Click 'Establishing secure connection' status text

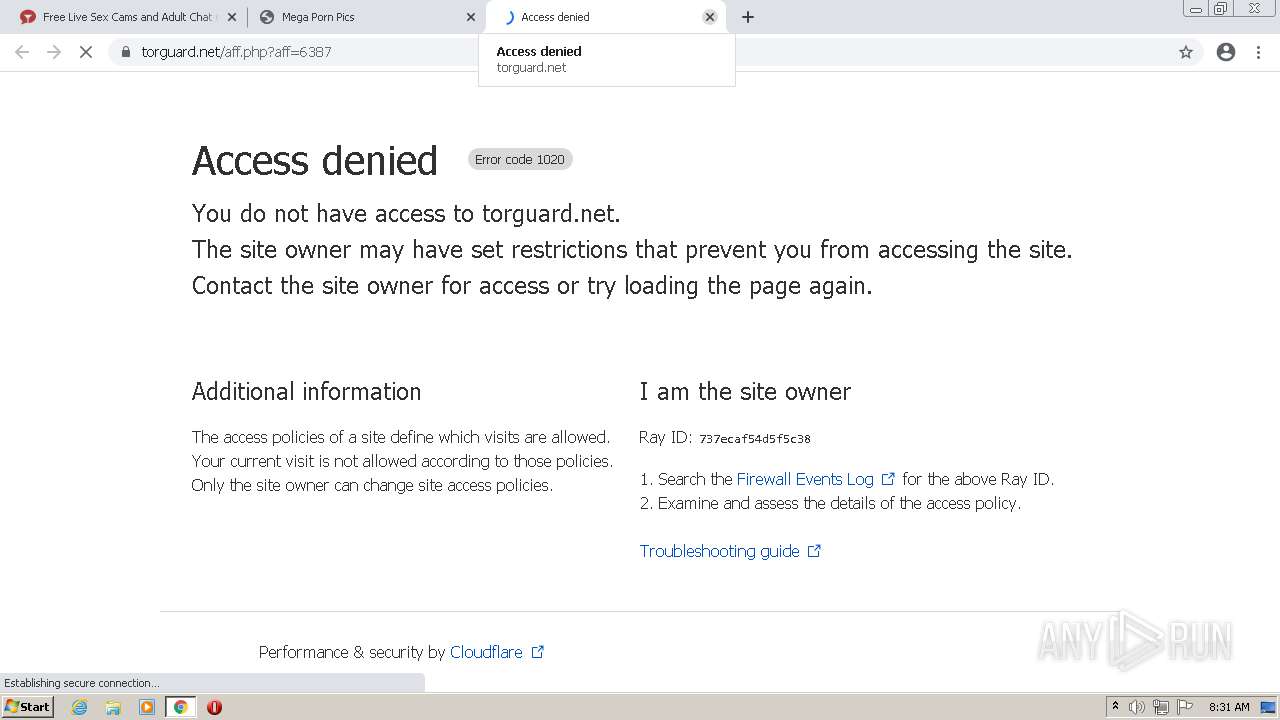coord(81,683)
